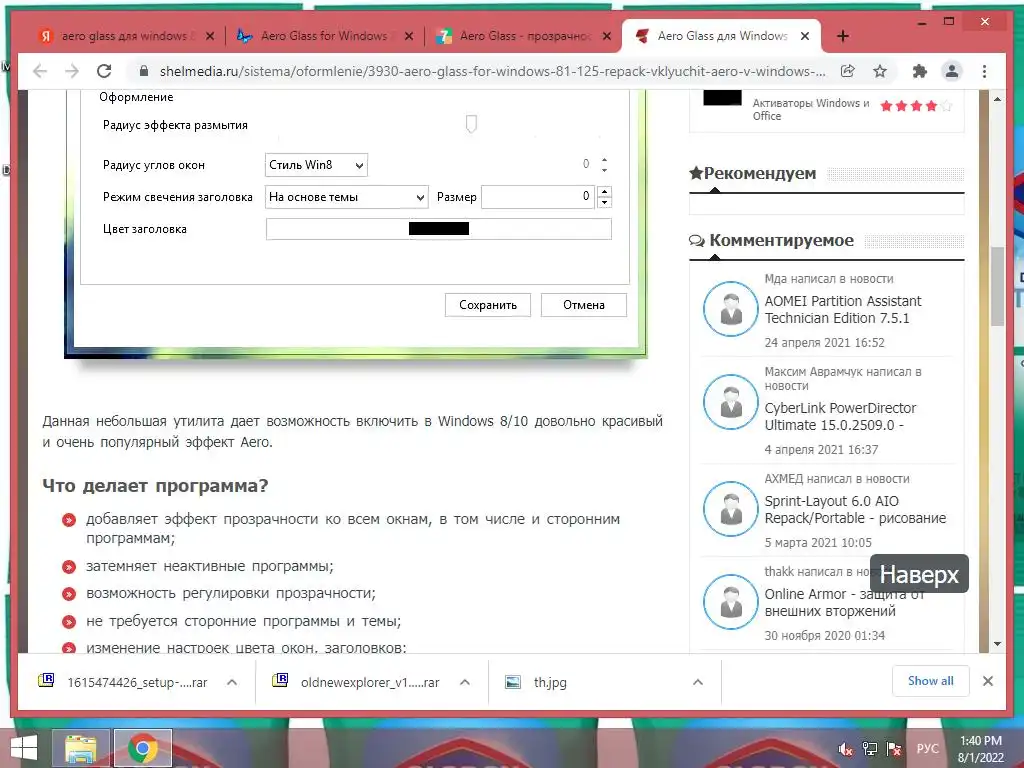Open 'Стиль Win8' corner radius dropdown
Image resolution: width=1024 pixels, height=768 pixels.
316,165
